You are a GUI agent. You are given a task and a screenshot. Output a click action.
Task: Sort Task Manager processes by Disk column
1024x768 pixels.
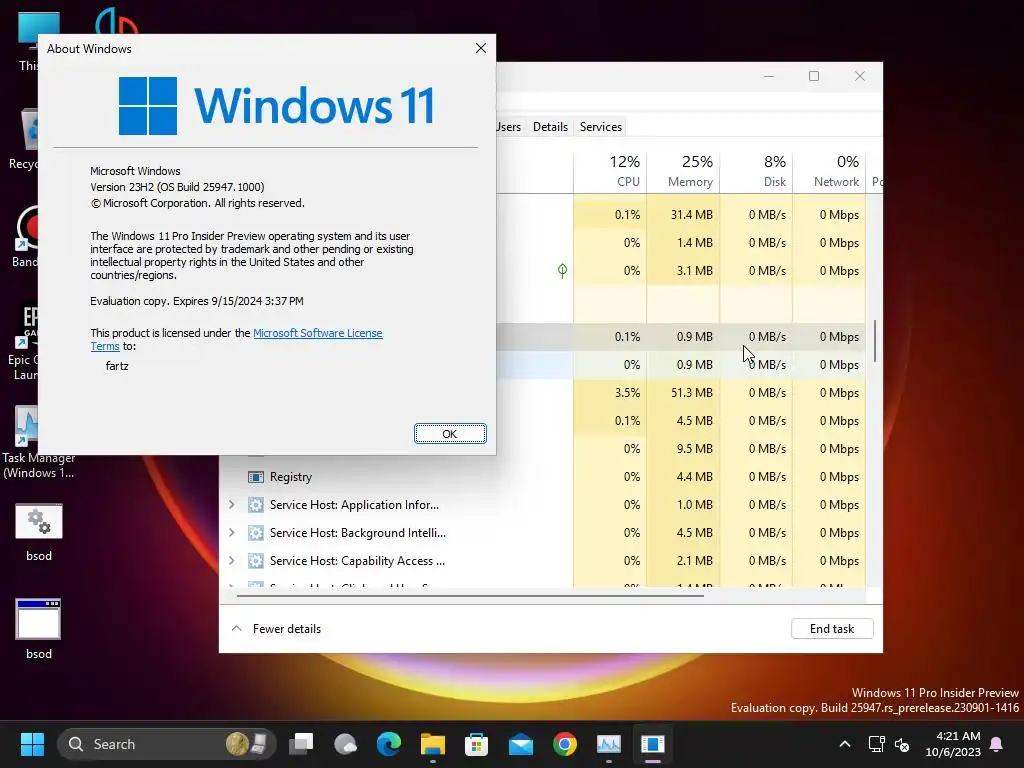756,171
